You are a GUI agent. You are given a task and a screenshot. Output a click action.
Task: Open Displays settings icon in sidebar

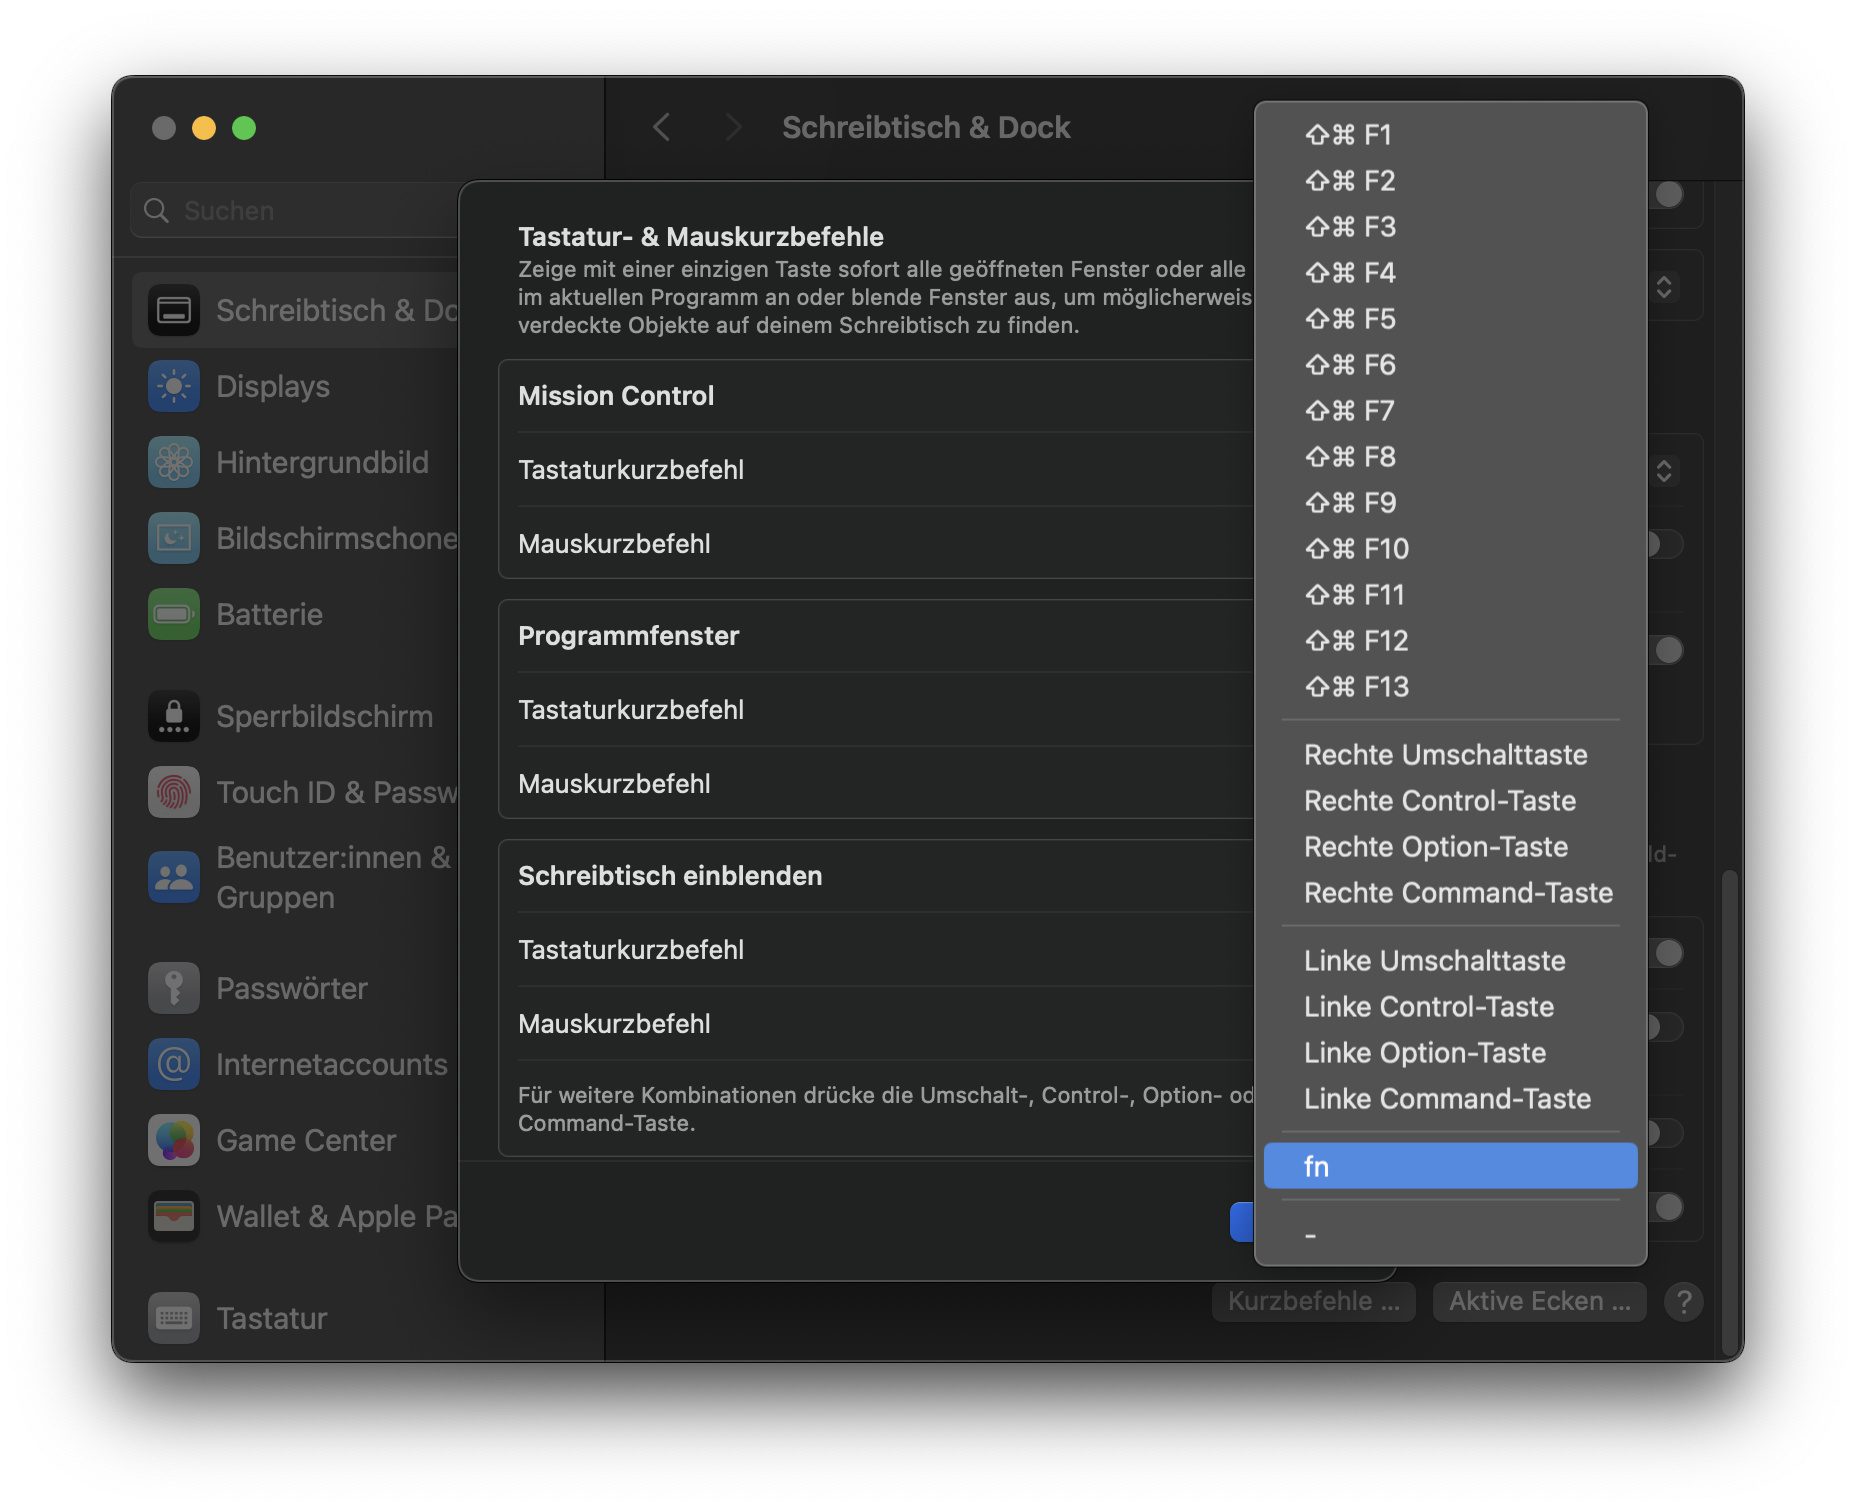click(x=174, y=387)
